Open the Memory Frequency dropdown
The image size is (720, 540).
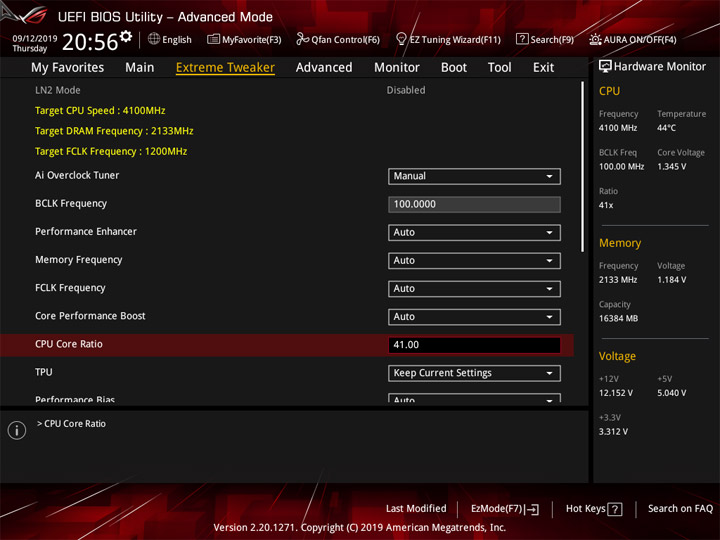(x=474, y=261)
